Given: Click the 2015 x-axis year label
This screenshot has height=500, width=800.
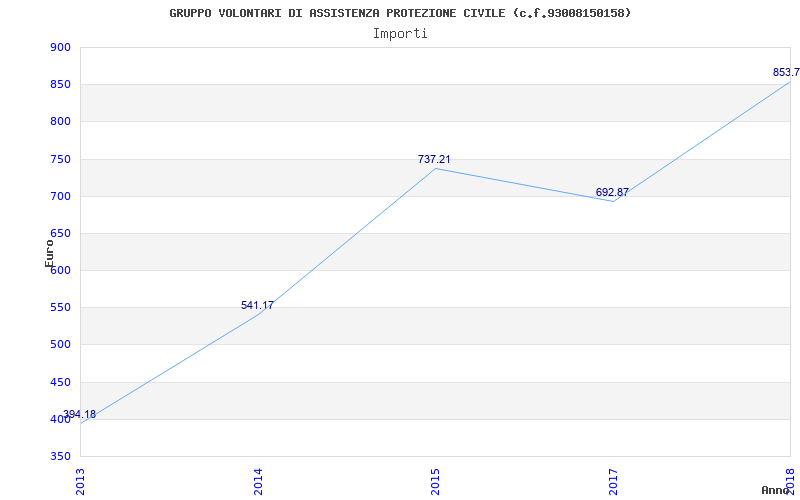Looking at the screenshot, I should (435, 479).
